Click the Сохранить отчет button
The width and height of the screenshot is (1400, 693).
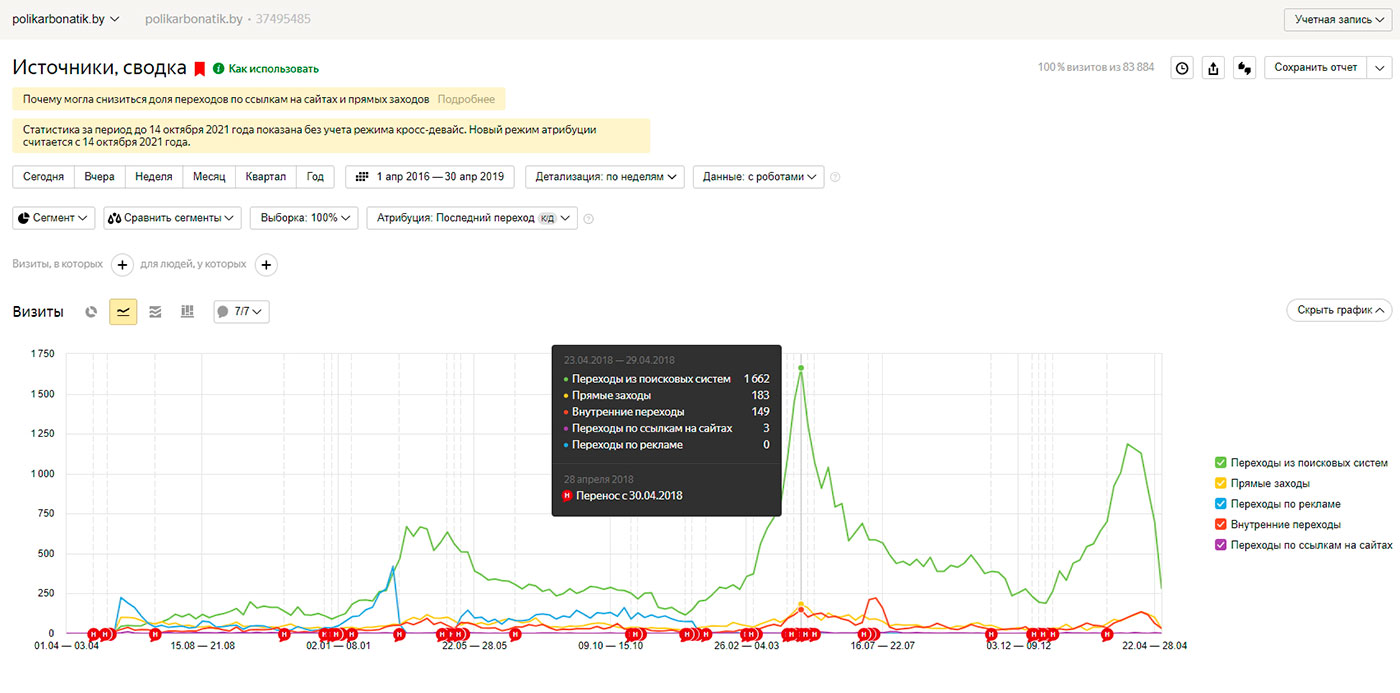tap(1316, 68)
